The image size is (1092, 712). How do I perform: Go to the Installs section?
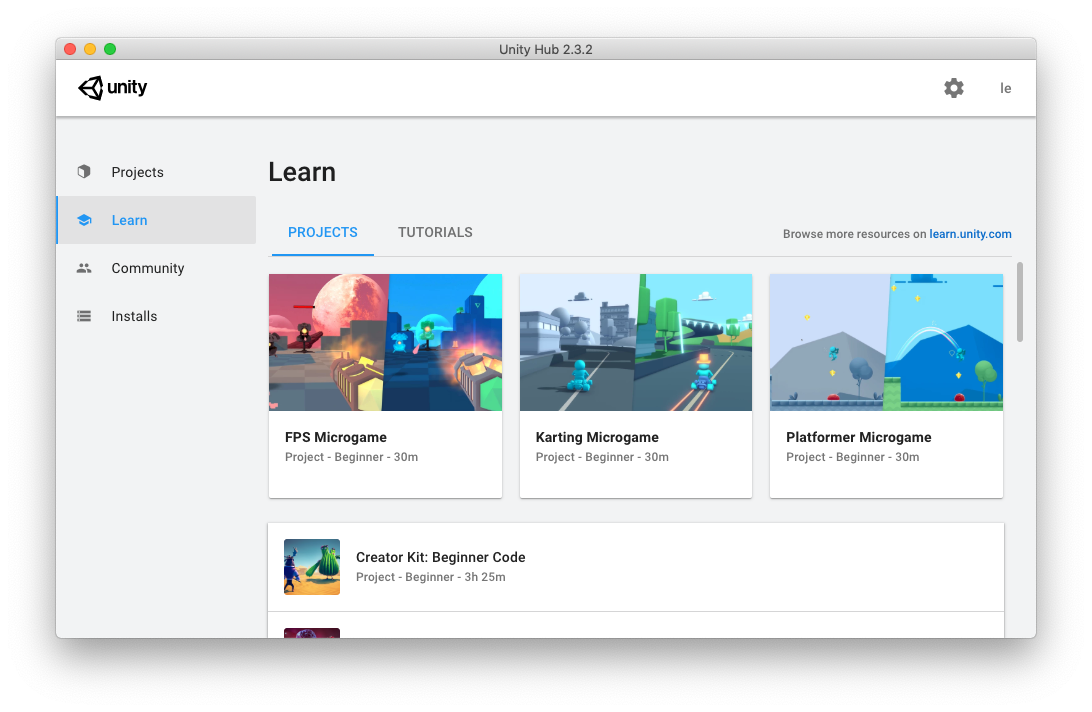tap(133, 316)
